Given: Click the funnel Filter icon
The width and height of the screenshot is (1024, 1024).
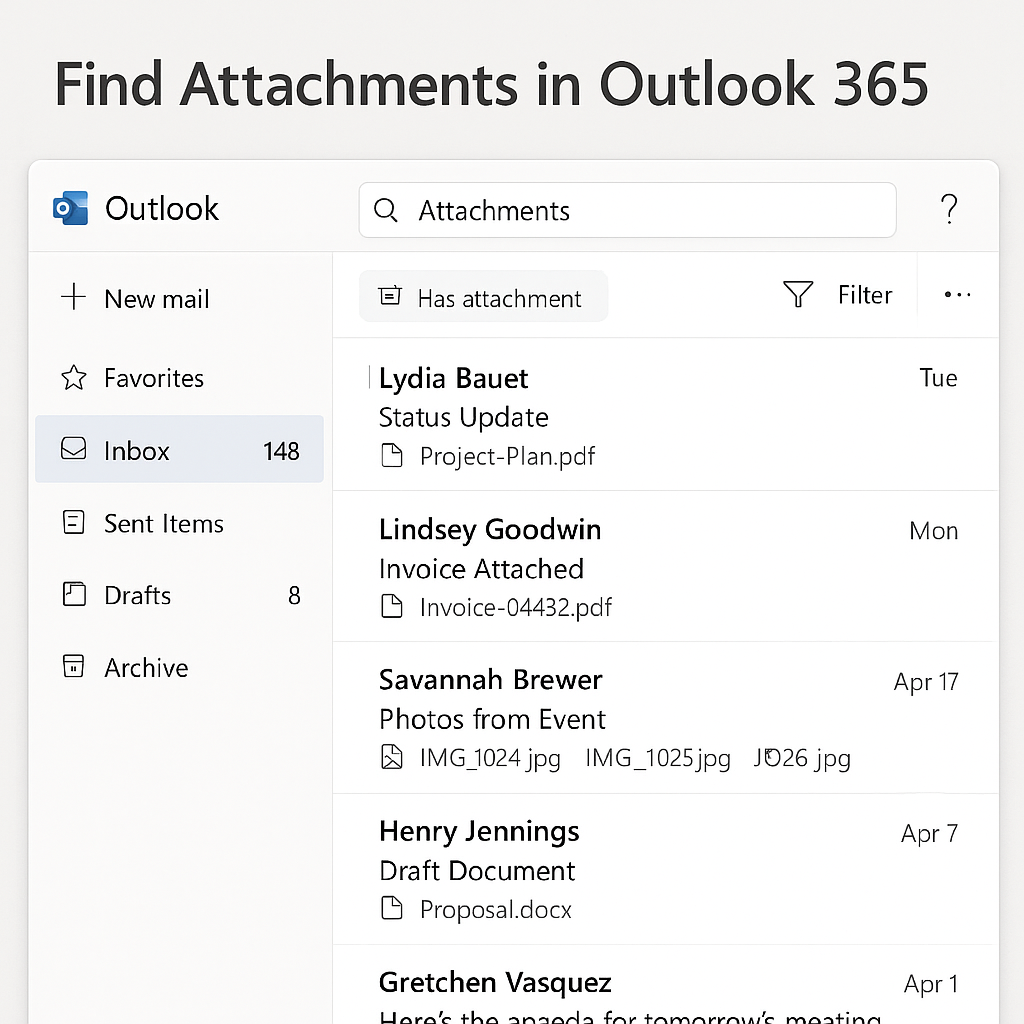Looking at the screenshot, I should point(798,294).
